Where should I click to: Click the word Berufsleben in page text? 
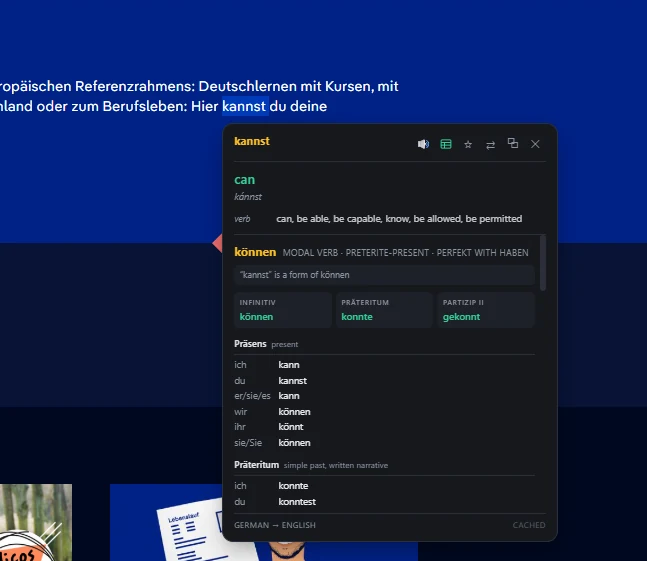click(x=145, y=106)
